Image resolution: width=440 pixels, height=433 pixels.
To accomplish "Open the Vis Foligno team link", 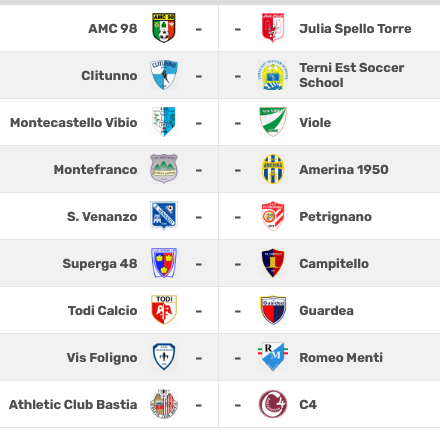I will pyautogui.click(x=102, y=358).
